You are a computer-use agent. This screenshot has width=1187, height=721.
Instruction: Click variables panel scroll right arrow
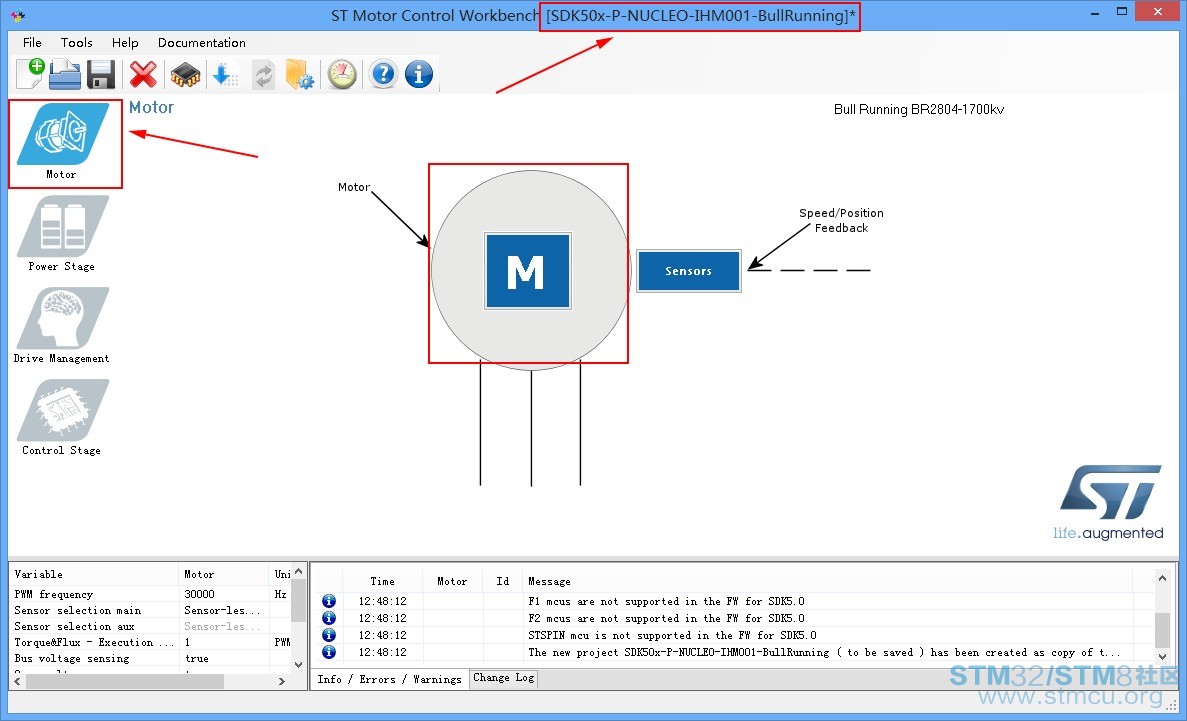click(282, 681)
